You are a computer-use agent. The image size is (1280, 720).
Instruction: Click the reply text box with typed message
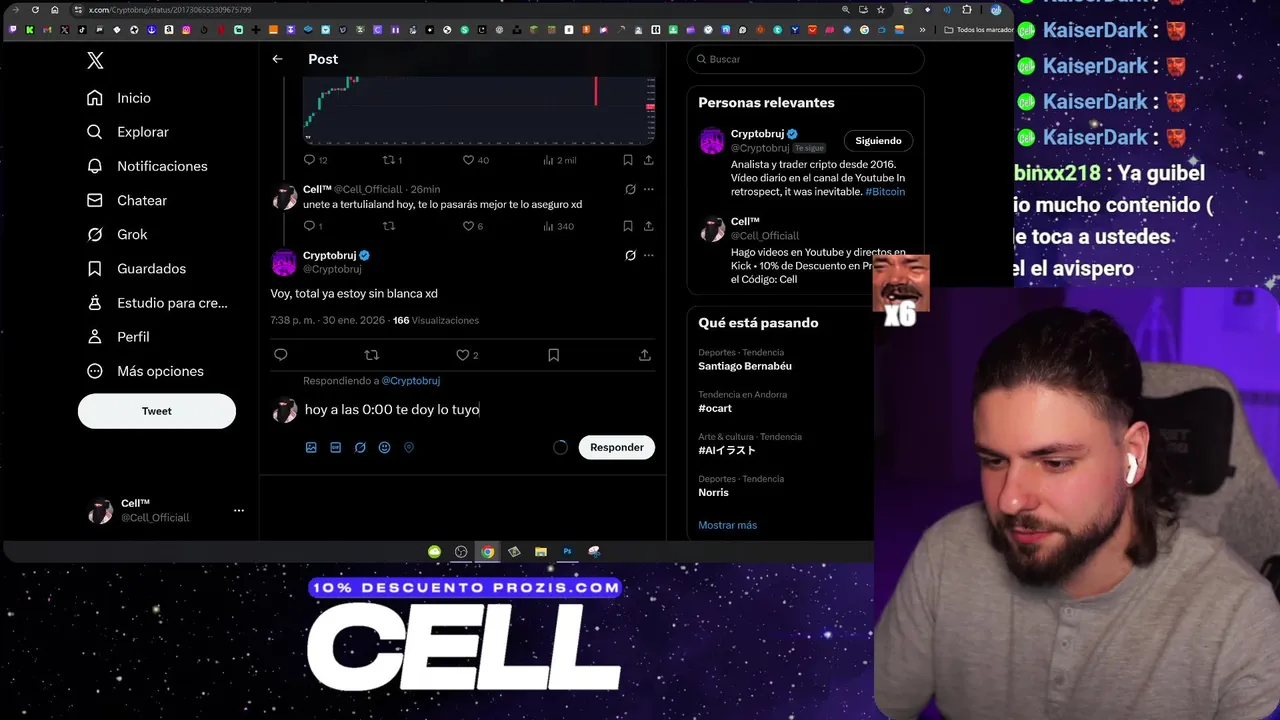(478, 409)
